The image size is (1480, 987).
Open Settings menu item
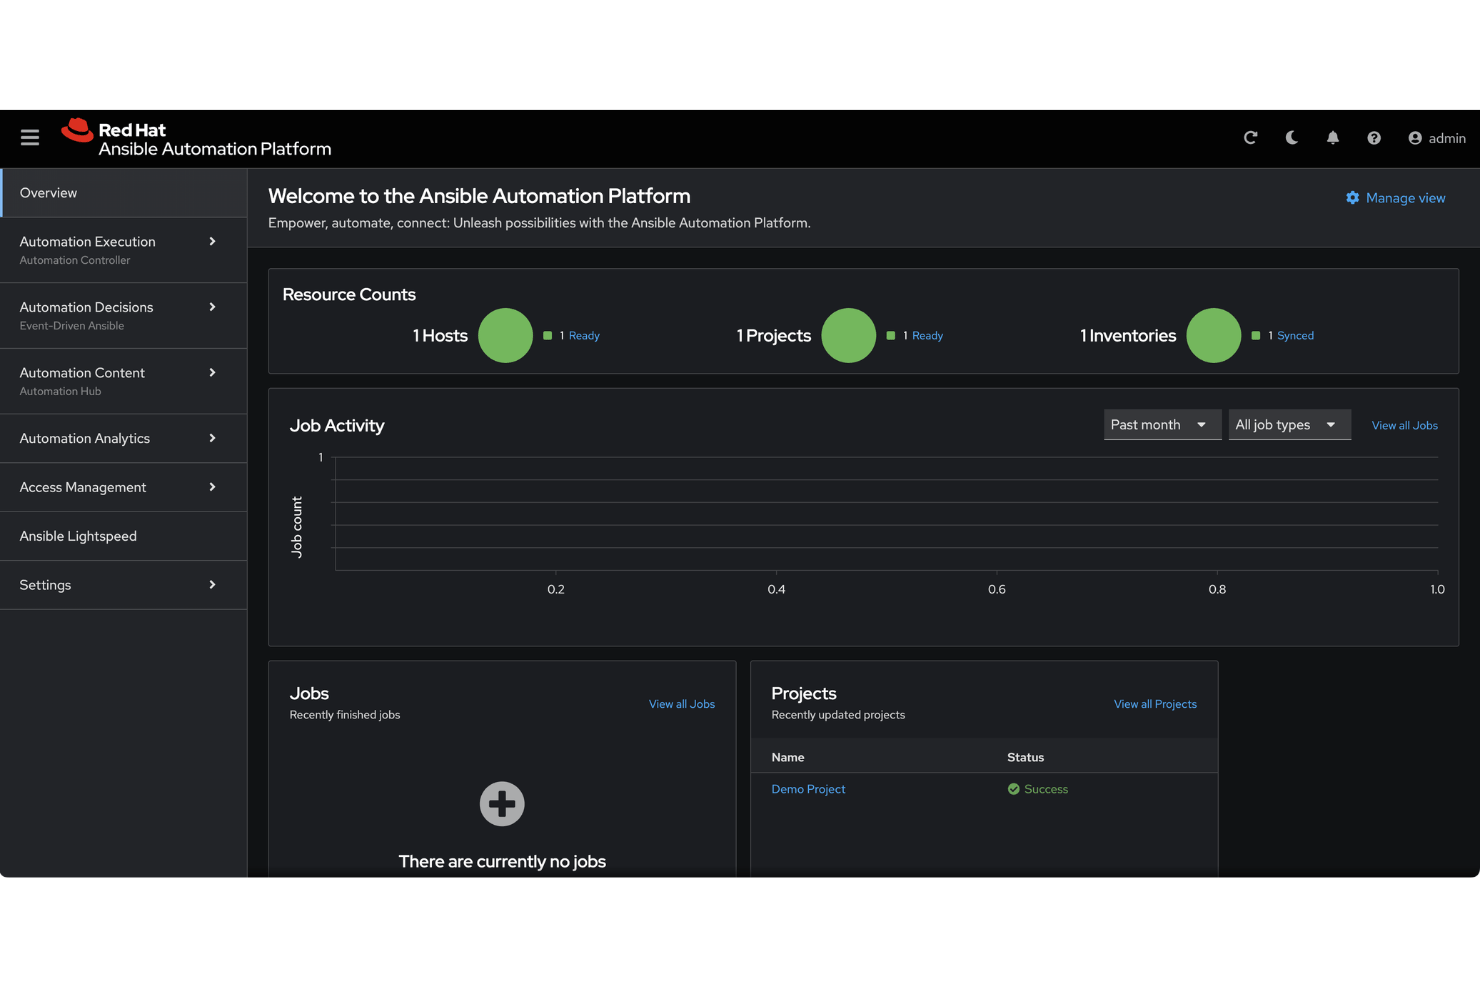pos(124,585)
